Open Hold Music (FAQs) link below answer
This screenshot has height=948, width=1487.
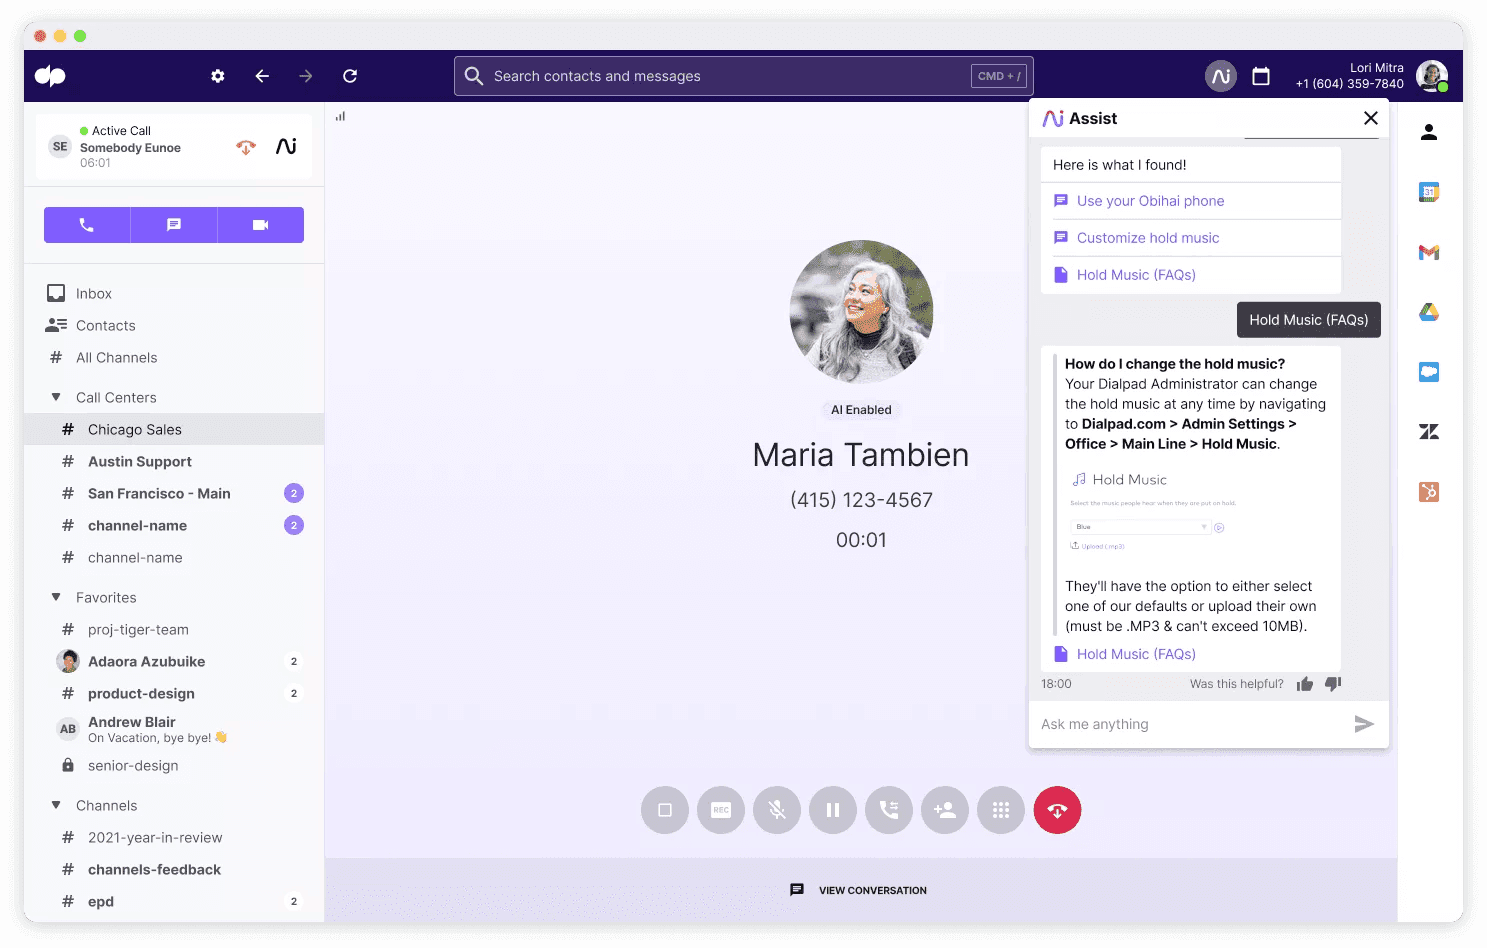pyautogui.click(x=1136, y=654)
